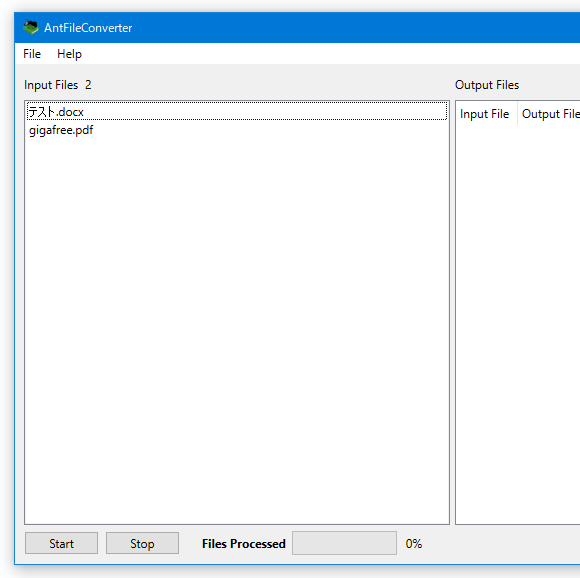Click the Files Processed progress bar
Image resolution: width=580 pixels, height=578 pixels.
344,543
